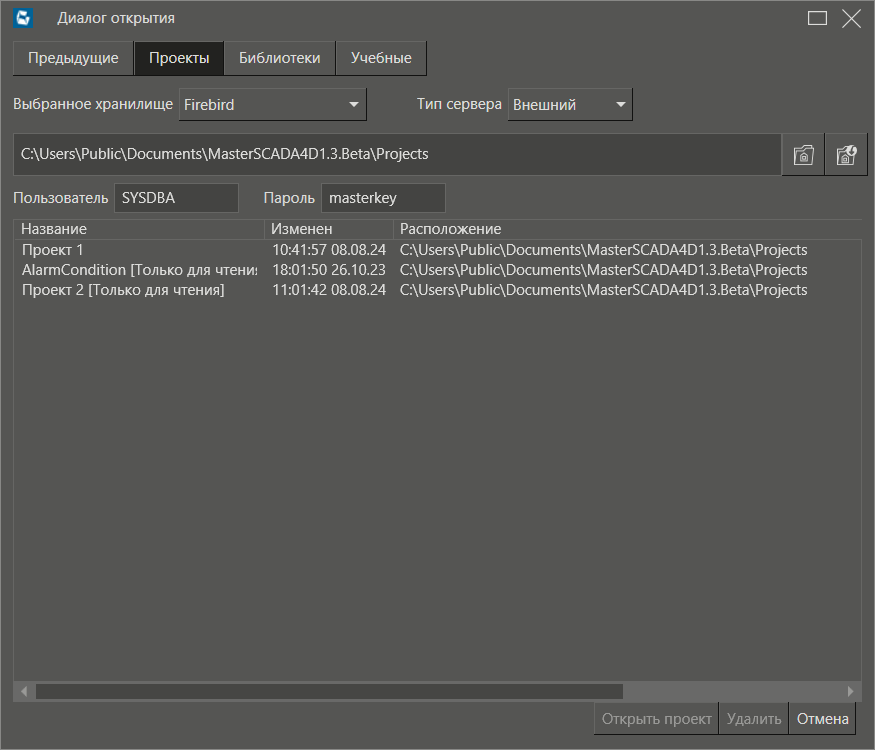The width and height of the screenshot is (875, 750).
Task: Select the Проекты tab
Action: [178, 58]
